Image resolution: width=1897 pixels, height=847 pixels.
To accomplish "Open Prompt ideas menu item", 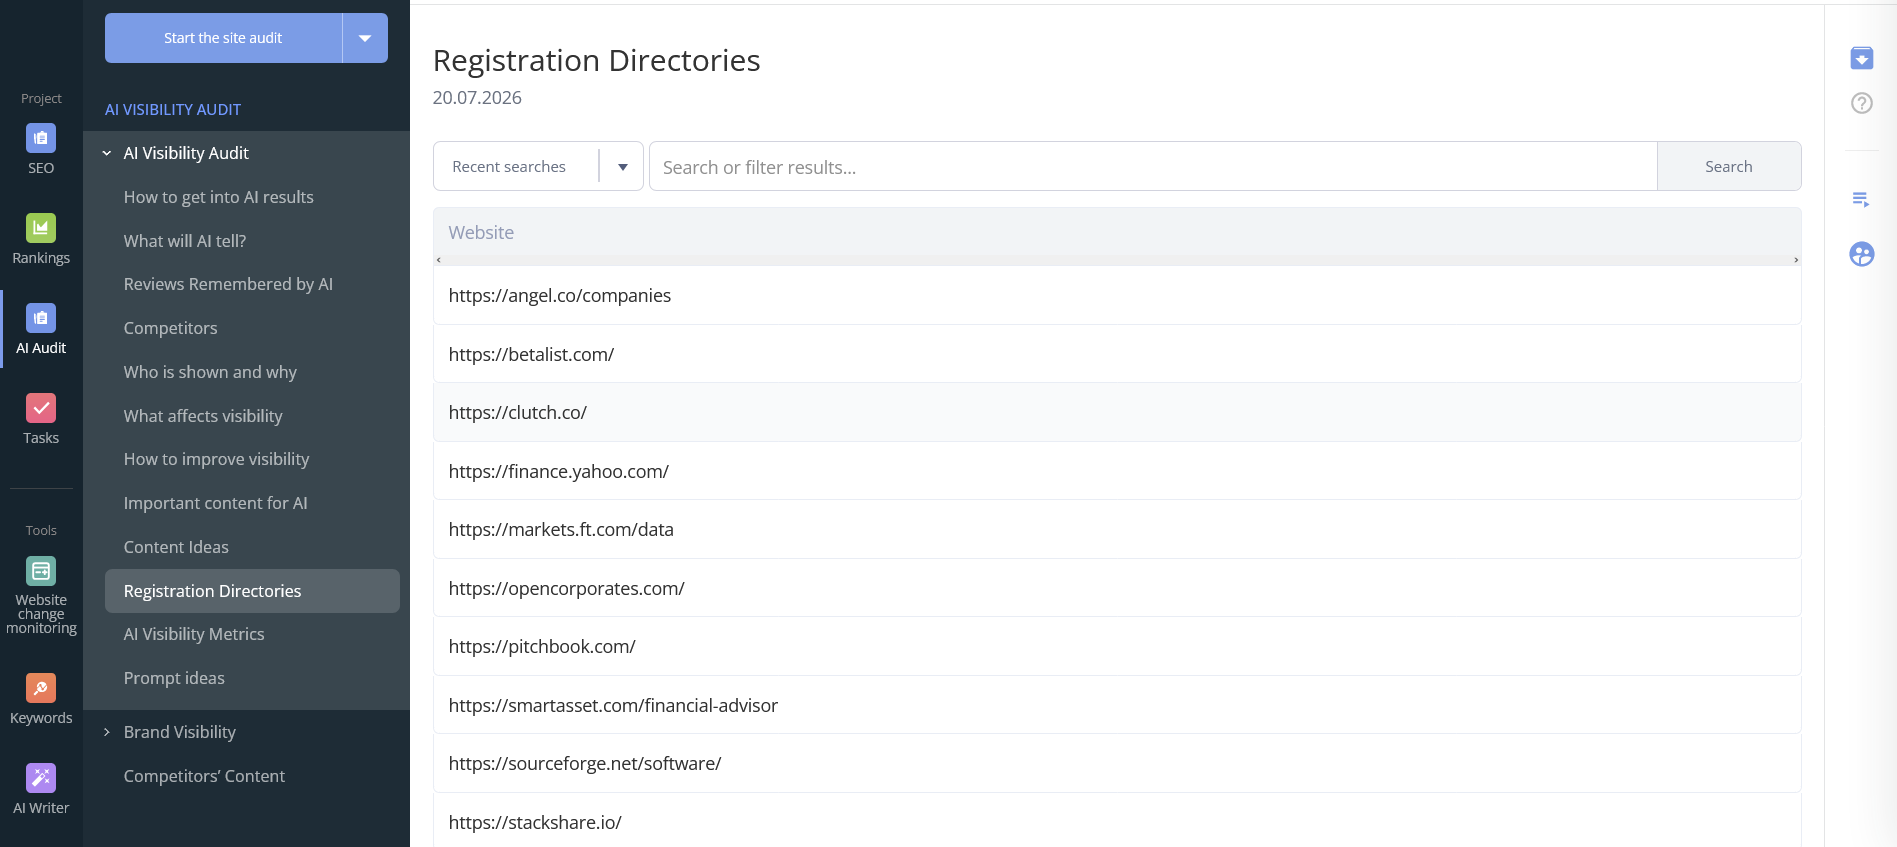I will [x=174, y=678].
